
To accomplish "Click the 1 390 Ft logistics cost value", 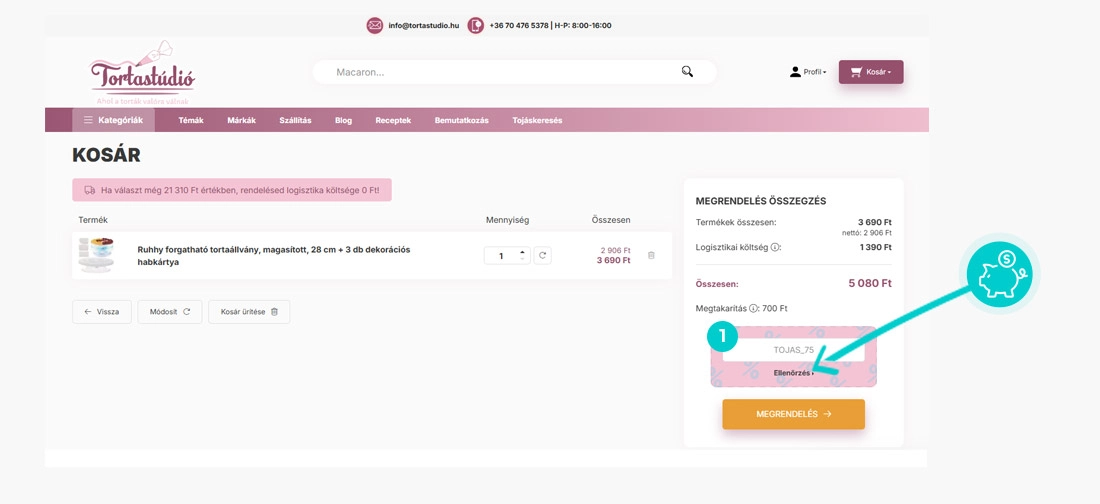I will 876,247.
